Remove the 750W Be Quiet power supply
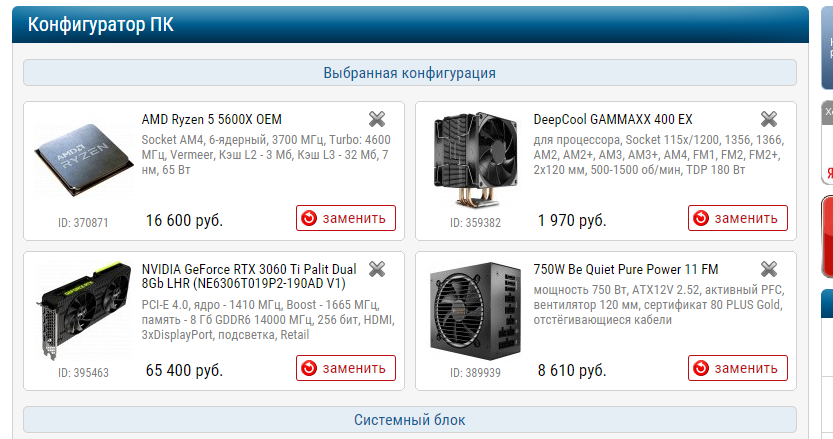This screenshot has height=439, width=833. click(x=769, y=269)
